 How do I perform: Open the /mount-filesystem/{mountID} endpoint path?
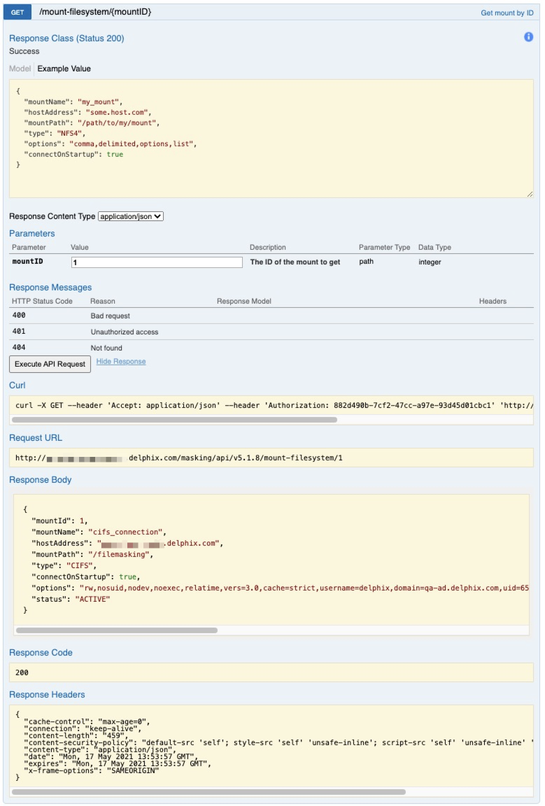coord(96,11)
